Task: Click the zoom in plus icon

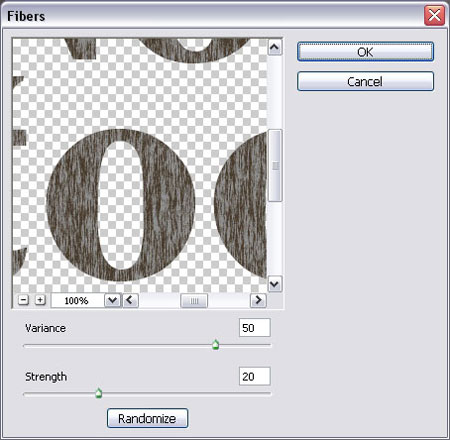Action: tap(40, 300)
